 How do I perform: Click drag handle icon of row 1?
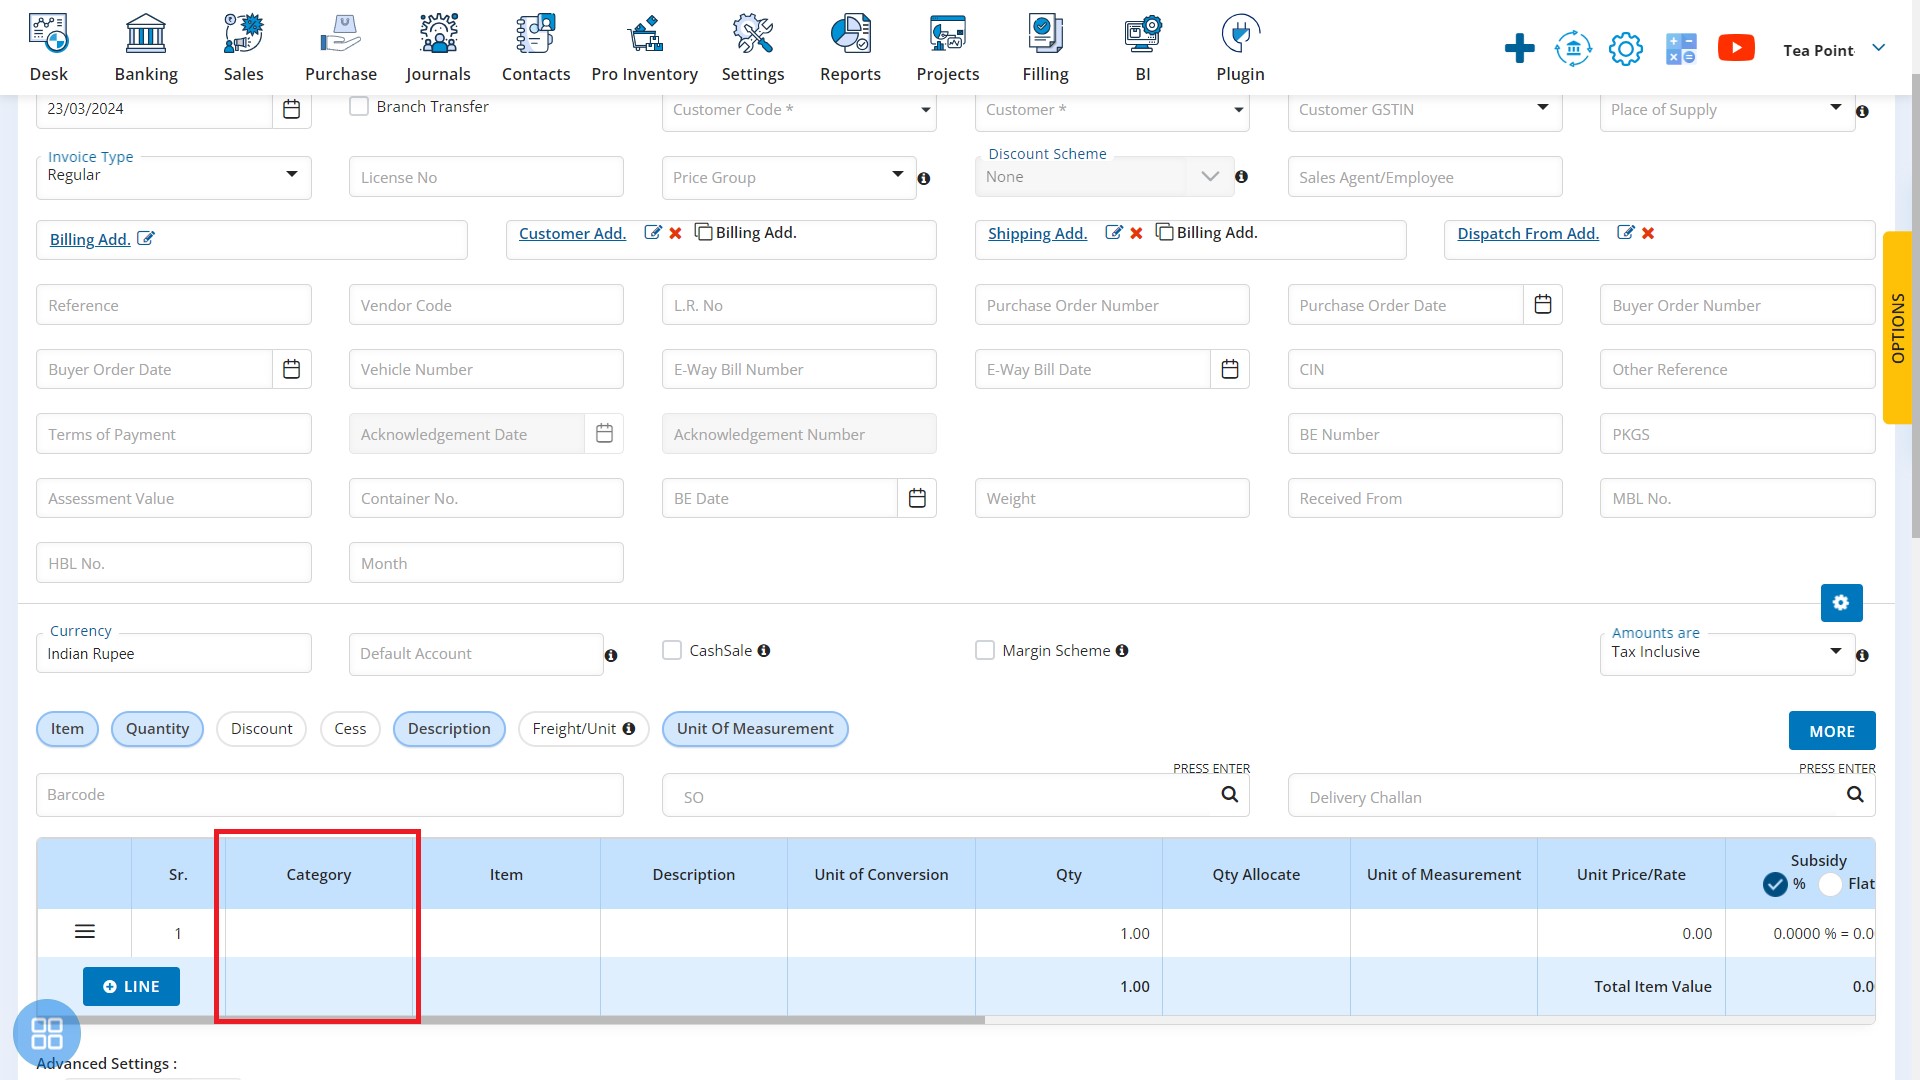point(85,932)
